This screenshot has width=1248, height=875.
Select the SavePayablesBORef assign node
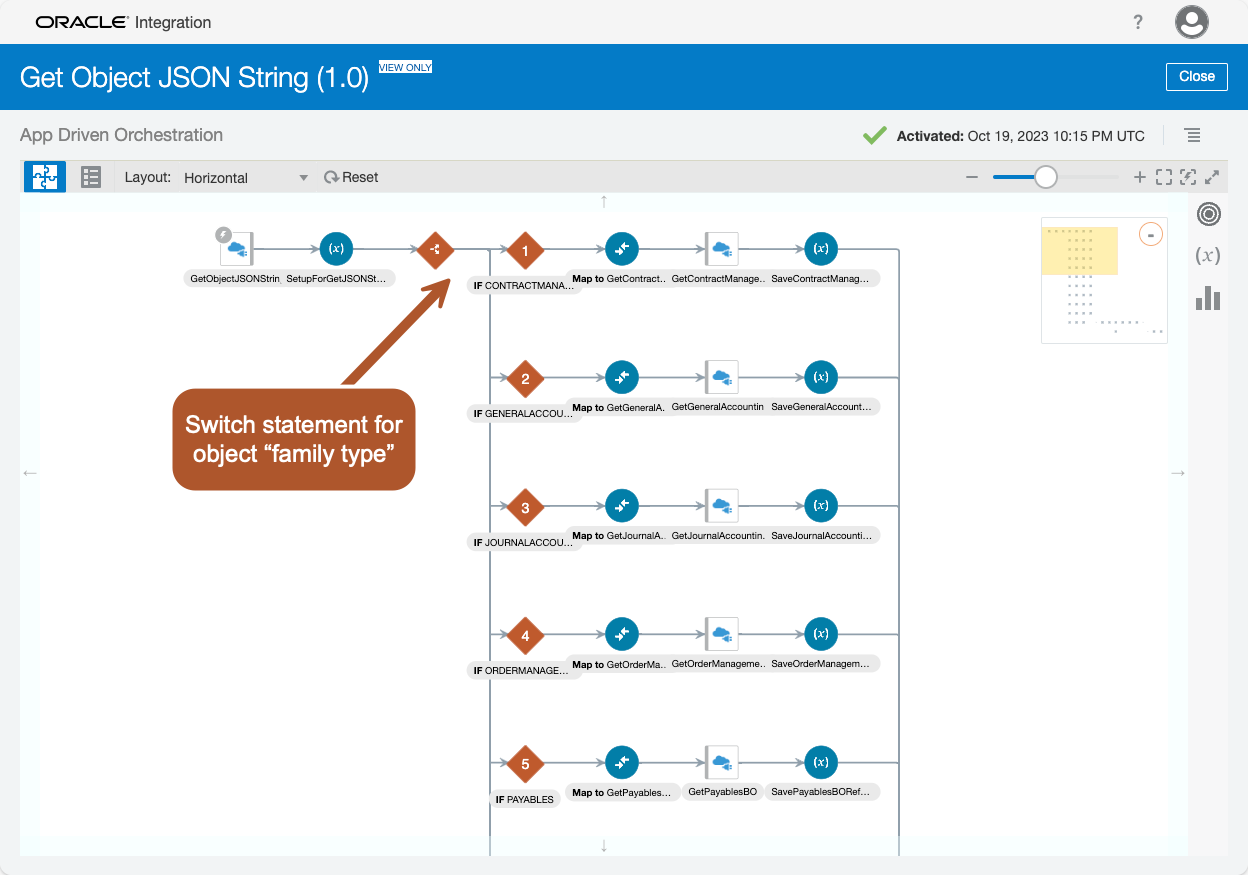pos(820,762)
